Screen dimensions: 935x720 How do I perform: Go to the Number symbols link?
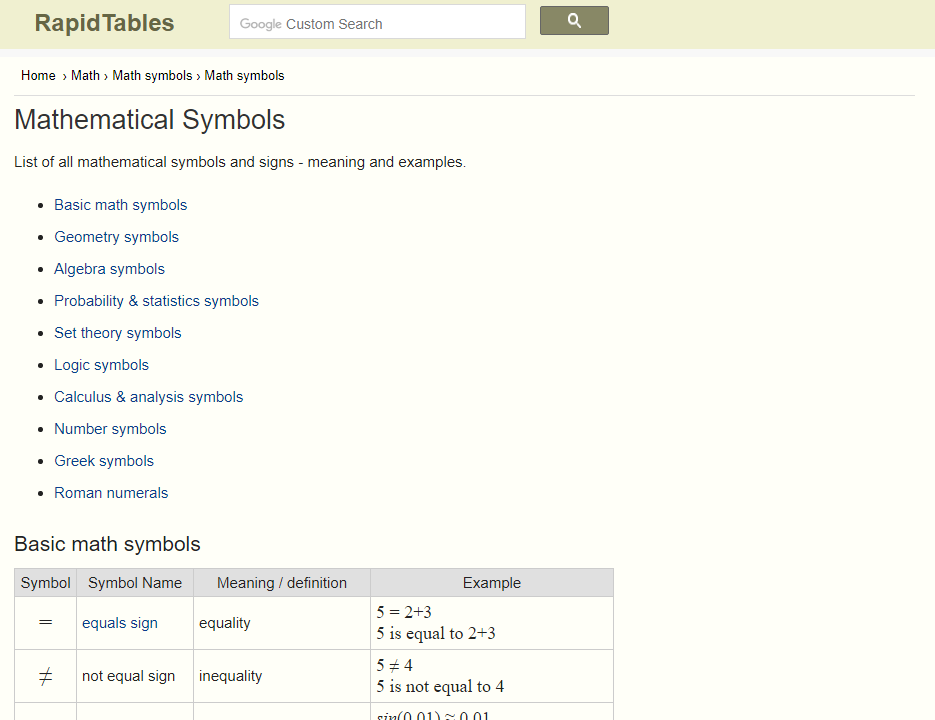[110, 429]
